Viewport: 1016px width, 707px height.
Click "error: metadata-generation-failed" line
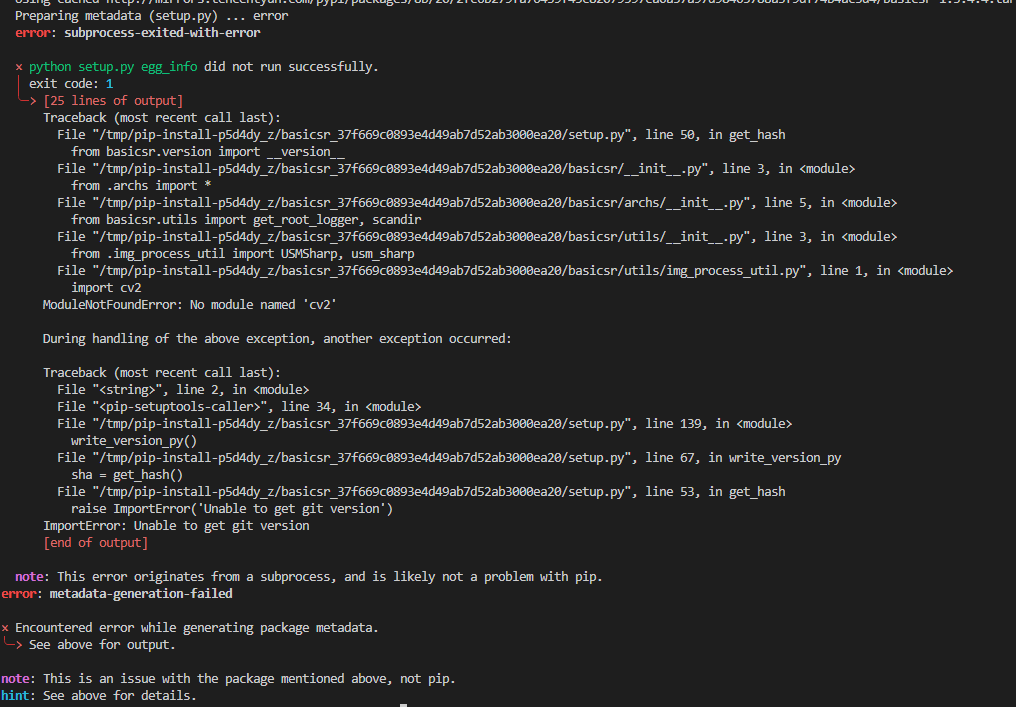coord(117,594)
